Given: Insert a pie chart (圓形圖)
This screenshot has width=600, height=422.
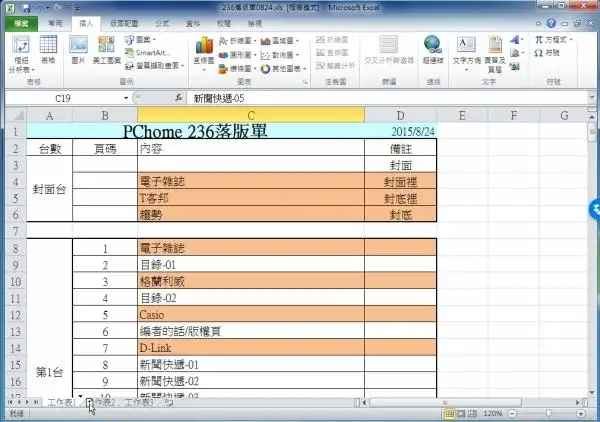Looking at the screenshot, I should (x=237, y=55).
